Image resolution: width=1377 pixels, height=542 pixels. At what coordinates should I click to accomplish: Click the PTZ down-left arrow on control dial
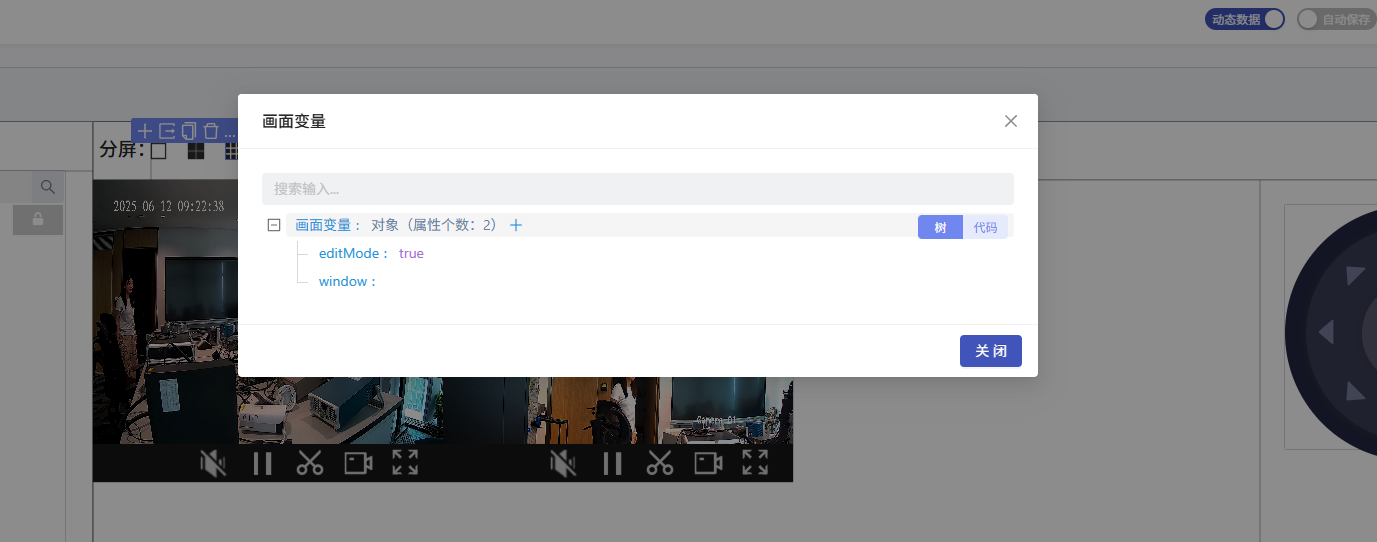(x=1355, y=391)
